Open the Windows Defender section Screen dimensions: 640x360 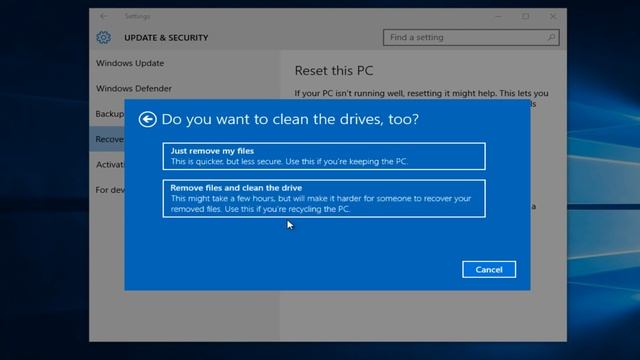tap(133, 89)
